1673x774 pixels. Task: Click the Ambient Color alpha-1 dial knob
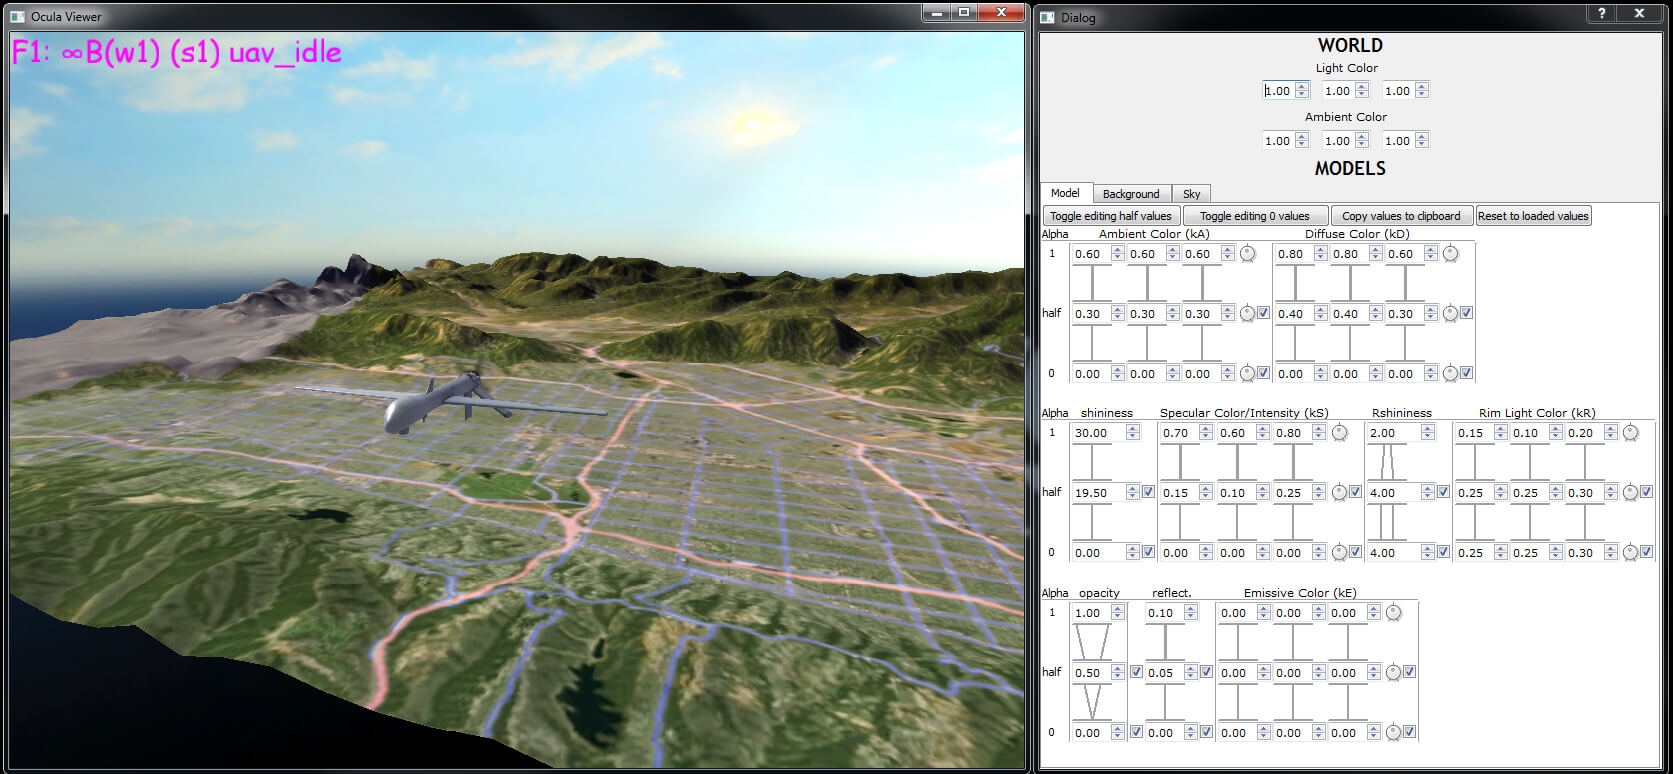[1247, 254]
